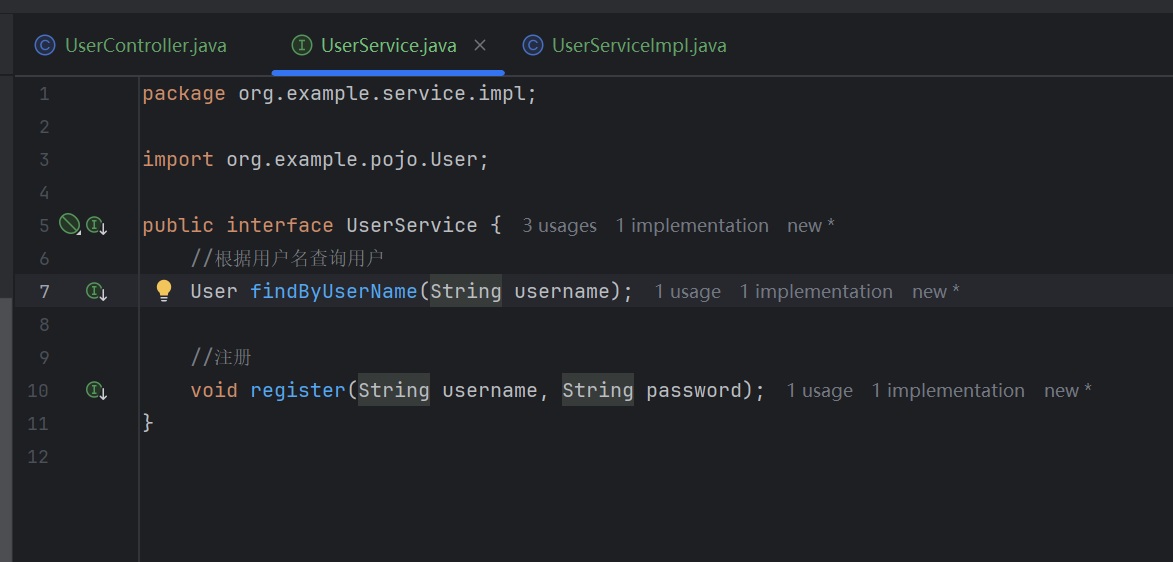Viewport: 1173px width, 562px height.
Task: Go to implementation from line 5 gutter icon
Action: [x=97, y=225]
